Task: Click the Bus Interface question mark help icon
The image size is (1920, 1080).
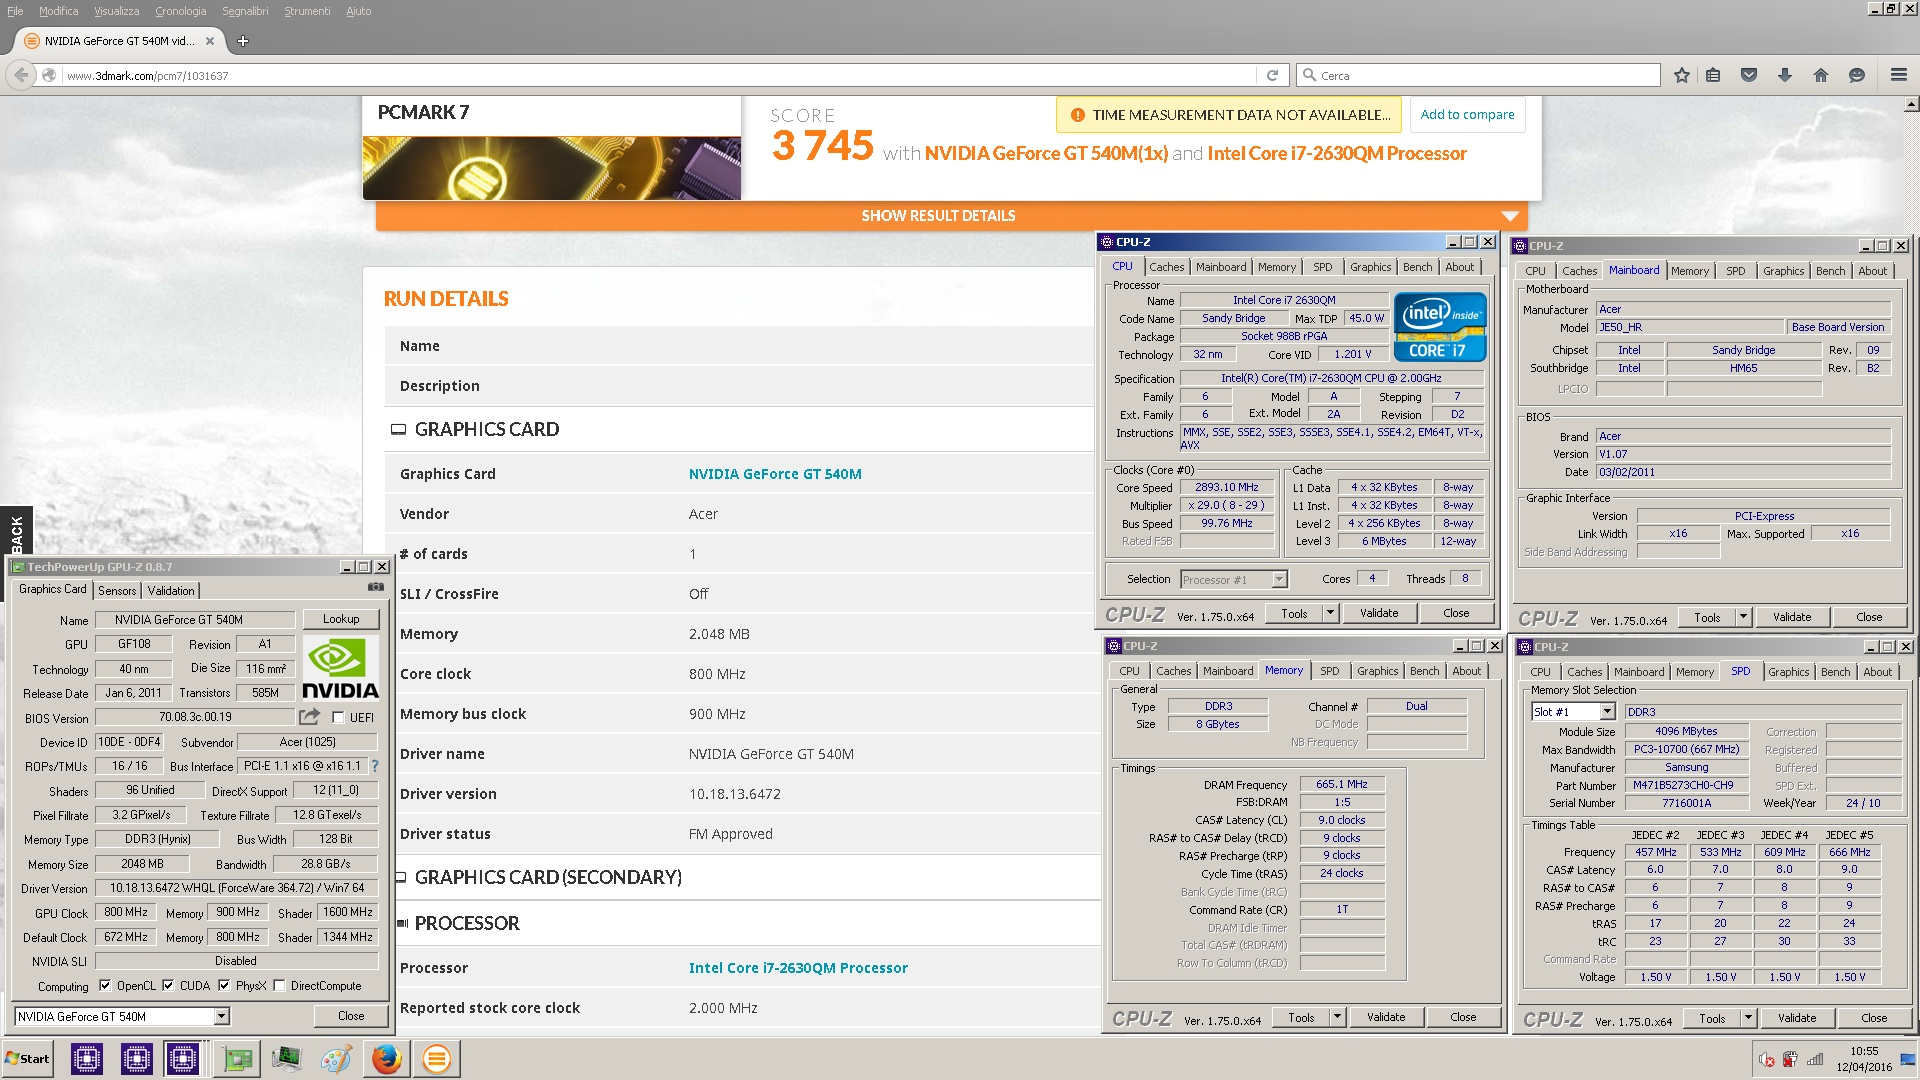Action: (x=375, y=766)
